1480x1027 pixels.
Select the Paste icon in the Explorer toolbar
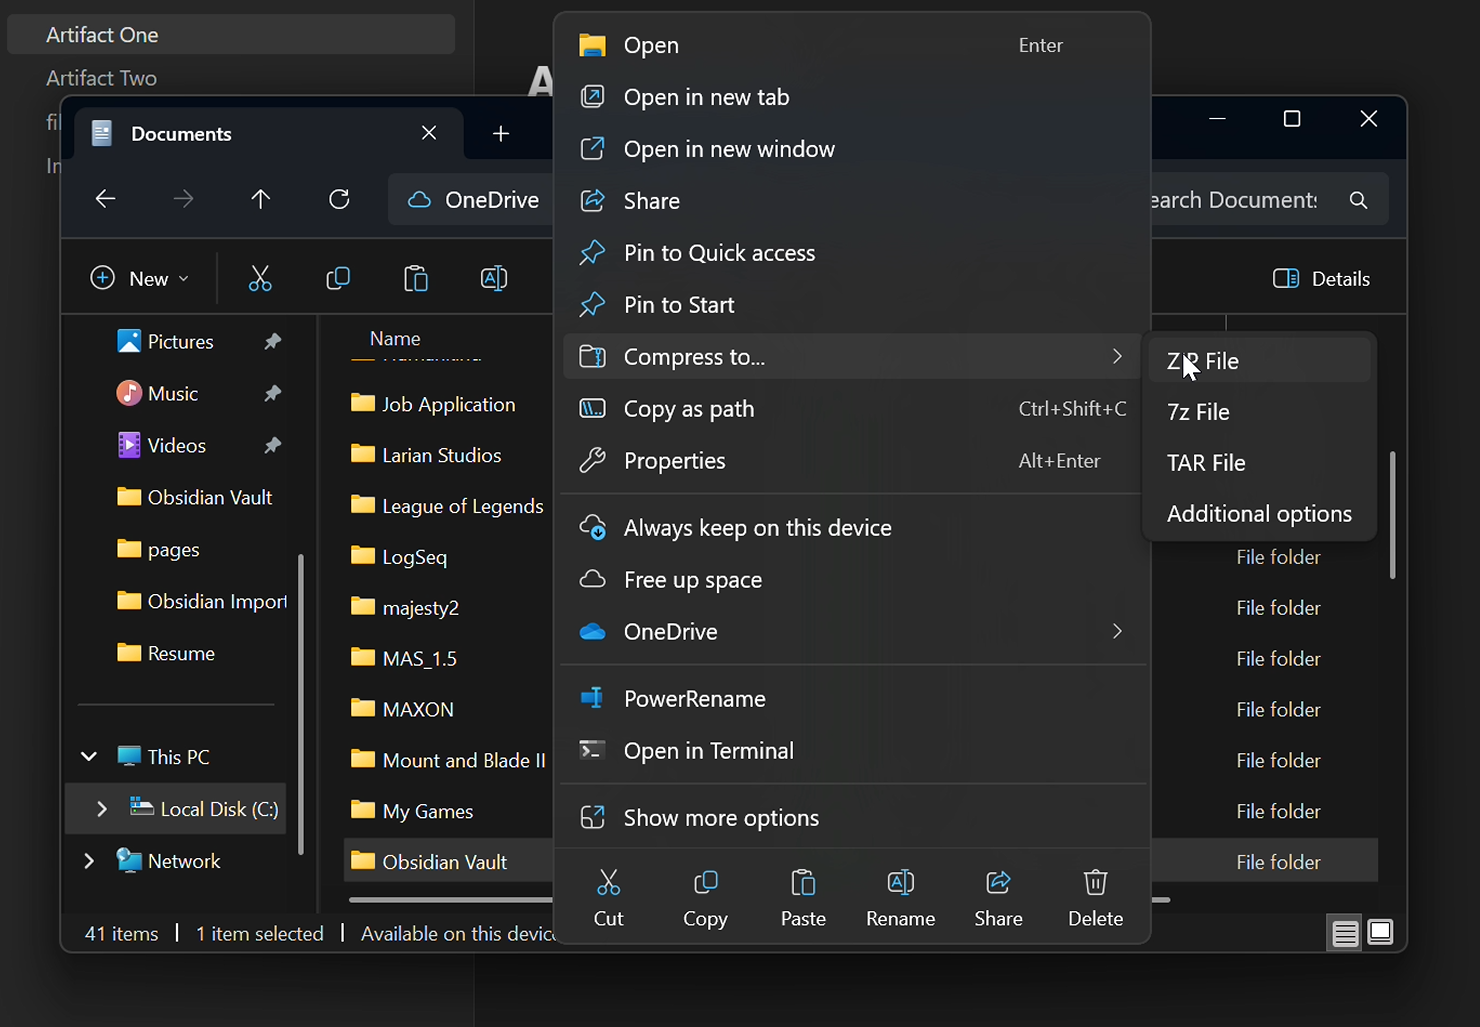point(415,278)
